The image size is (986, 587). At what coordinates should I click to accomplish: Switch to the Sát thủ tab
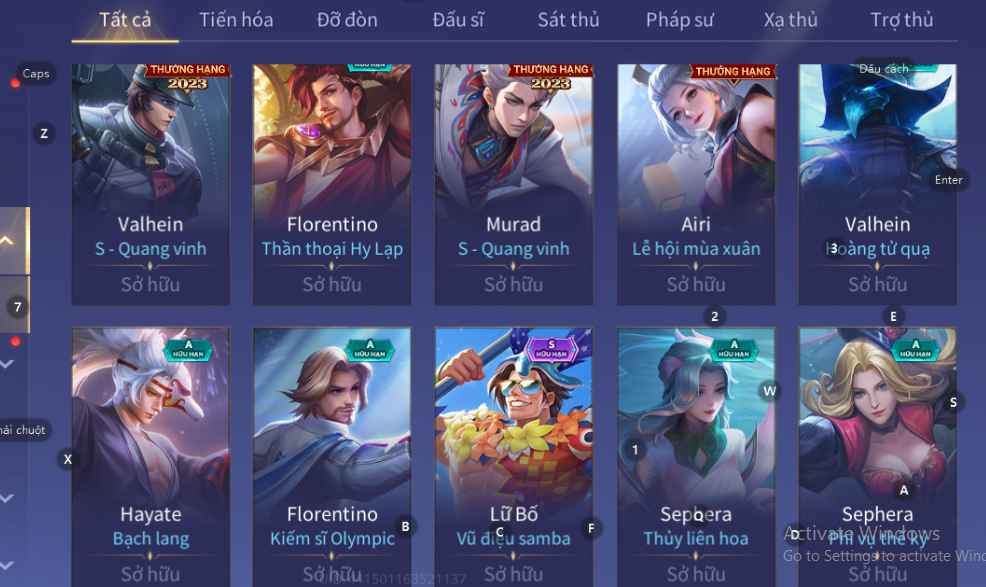(568, 20)
